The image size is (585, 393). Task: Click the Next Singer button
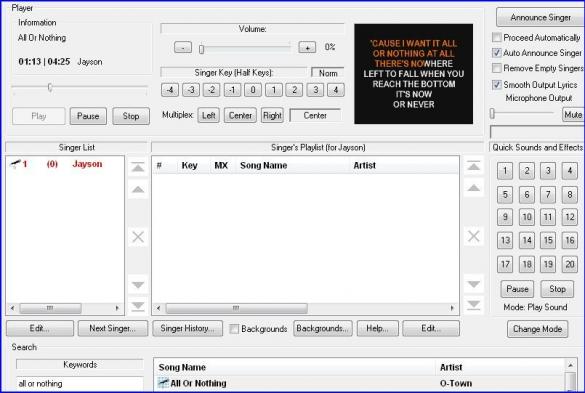pos(113,328)
